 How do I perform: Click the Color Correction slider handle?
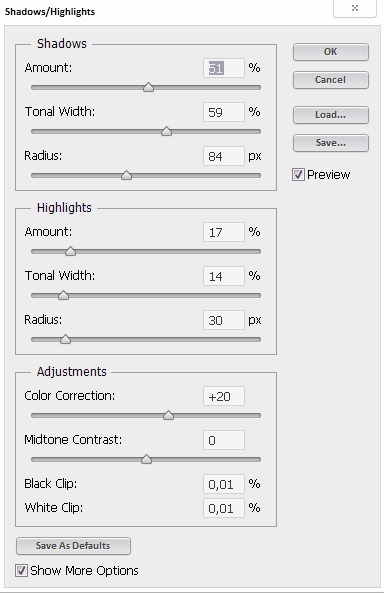point(168,415)
